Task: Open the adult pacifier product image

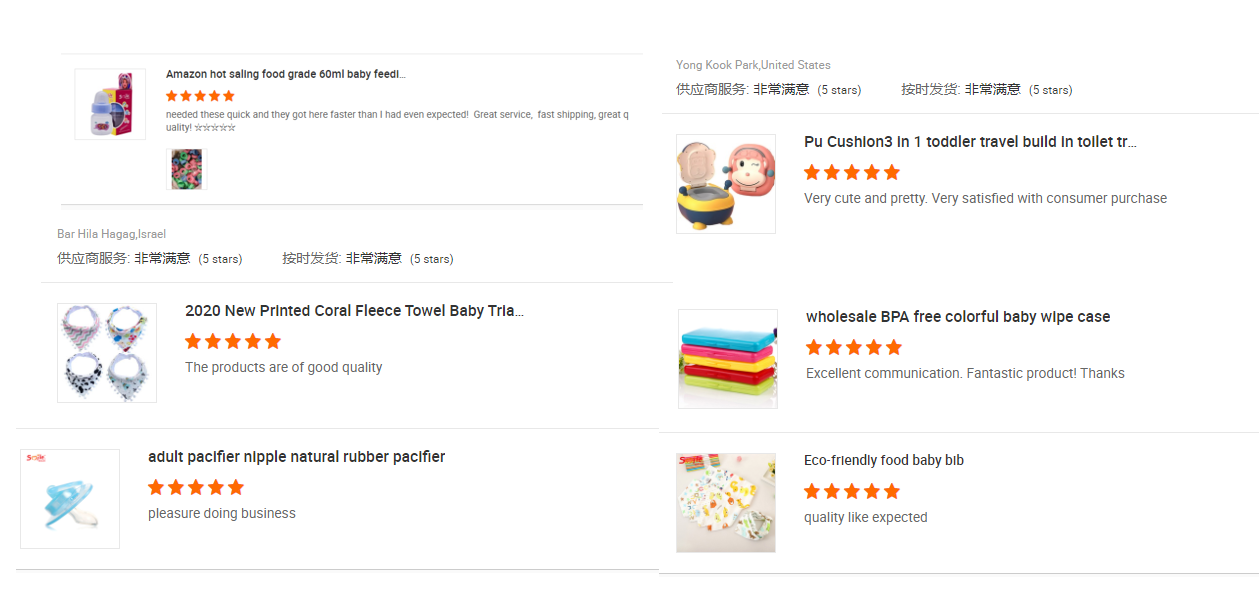Action: tap(70, 499)
